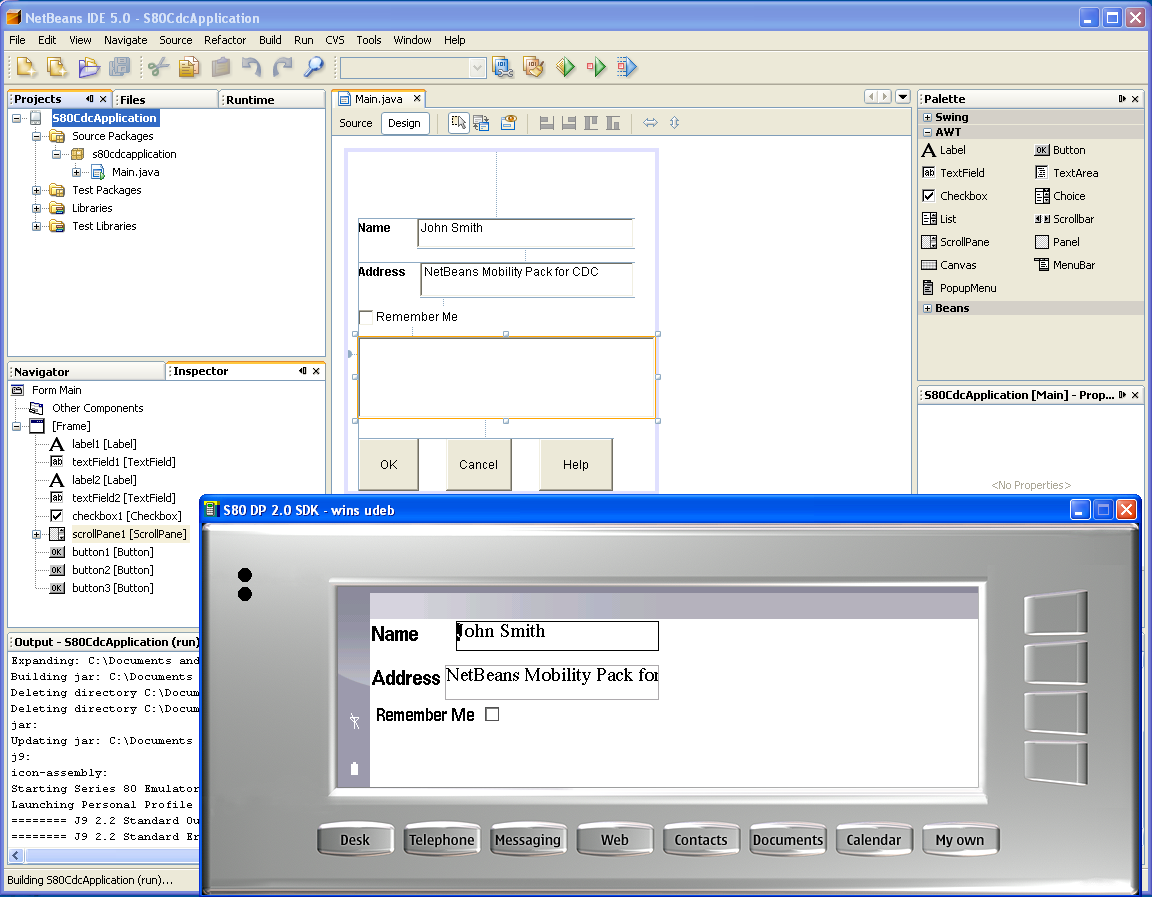
Task: Click the Paste toolbar icon
Action: [220, 68]
